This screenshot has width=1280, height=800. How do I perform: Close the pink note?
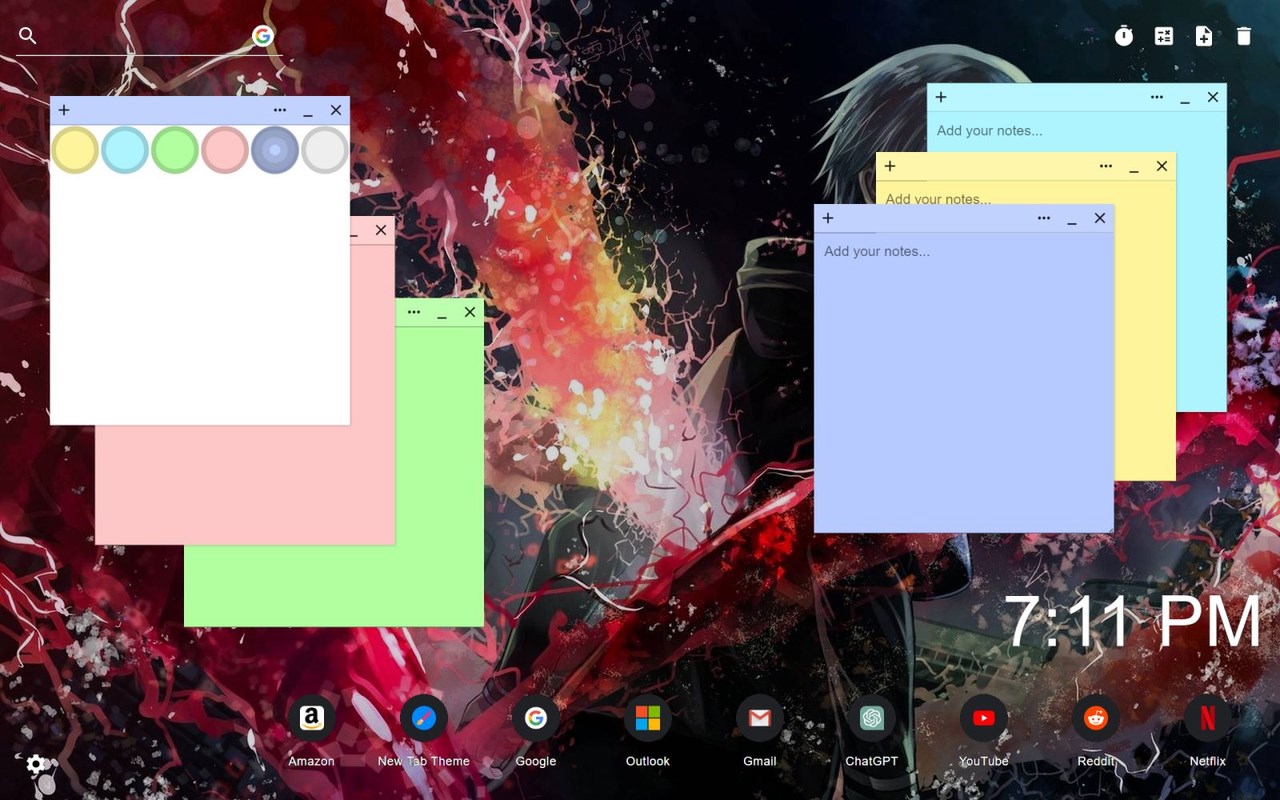[381, 230]
